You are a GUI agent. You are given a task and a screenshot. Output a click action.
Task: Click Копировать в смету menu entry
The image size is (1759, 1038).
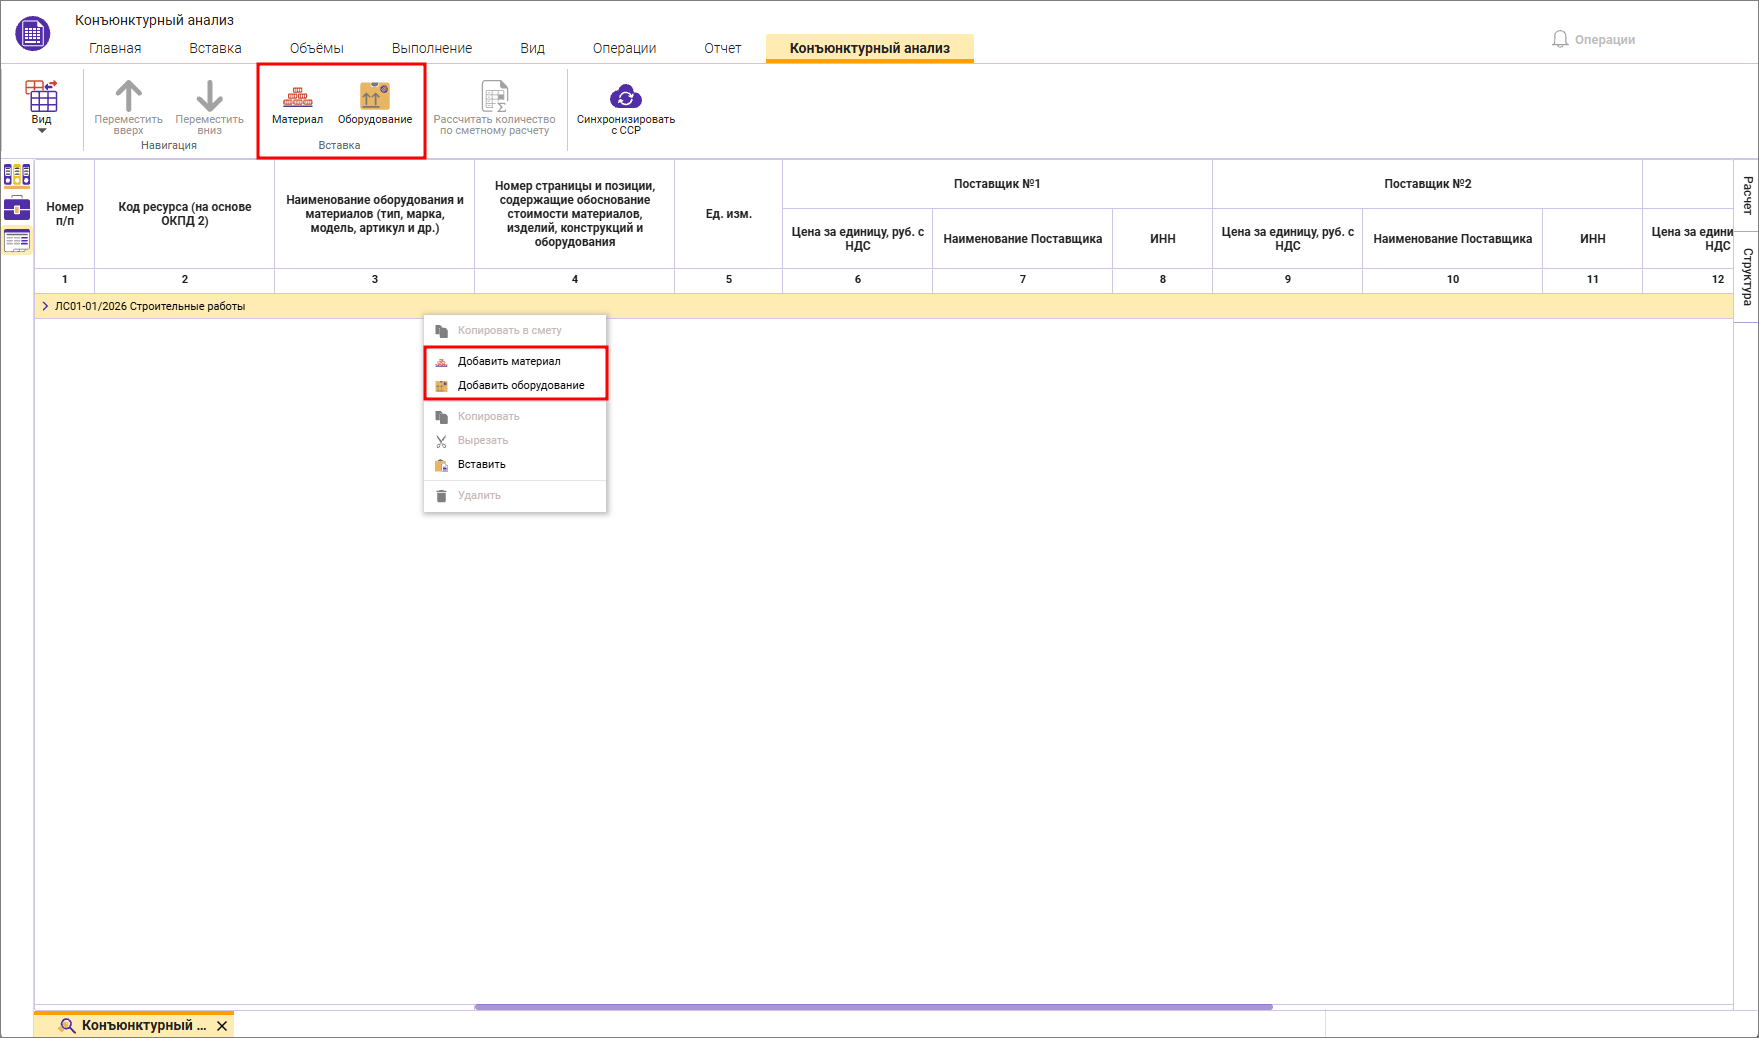coord(515,330)
